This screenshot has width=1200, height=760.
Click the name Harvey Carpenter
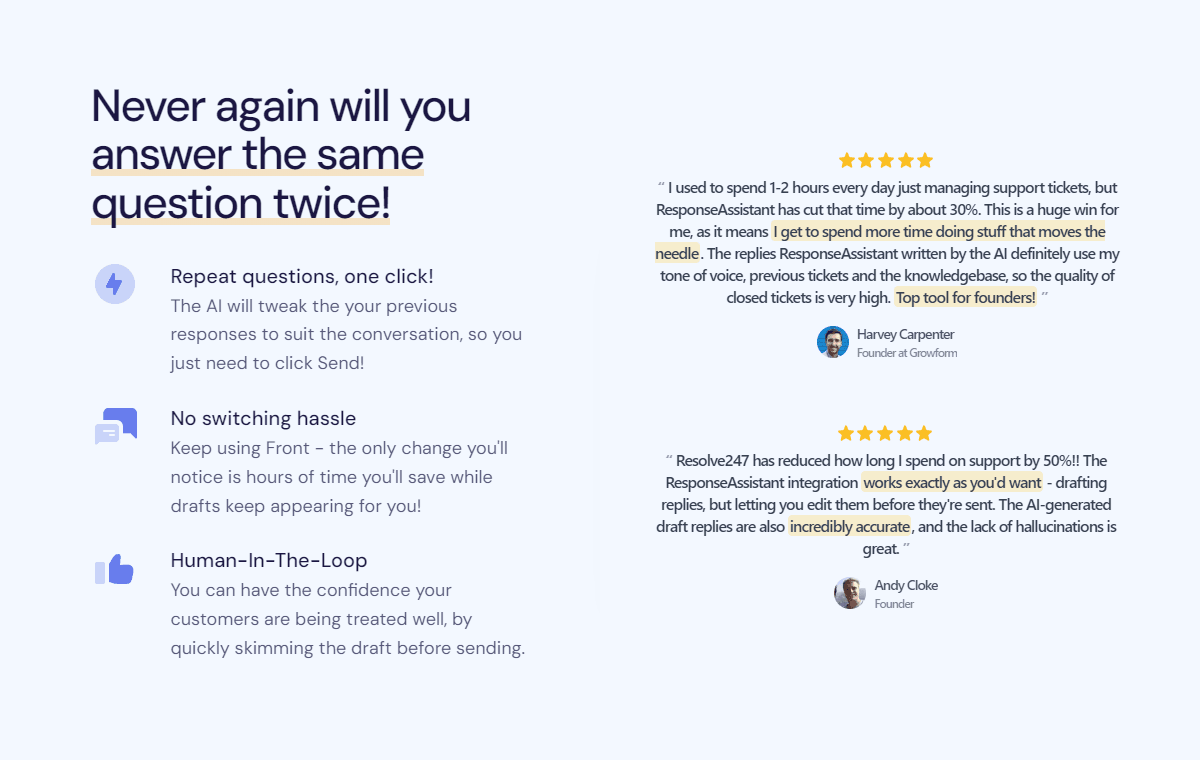click(x=906, y=334)
